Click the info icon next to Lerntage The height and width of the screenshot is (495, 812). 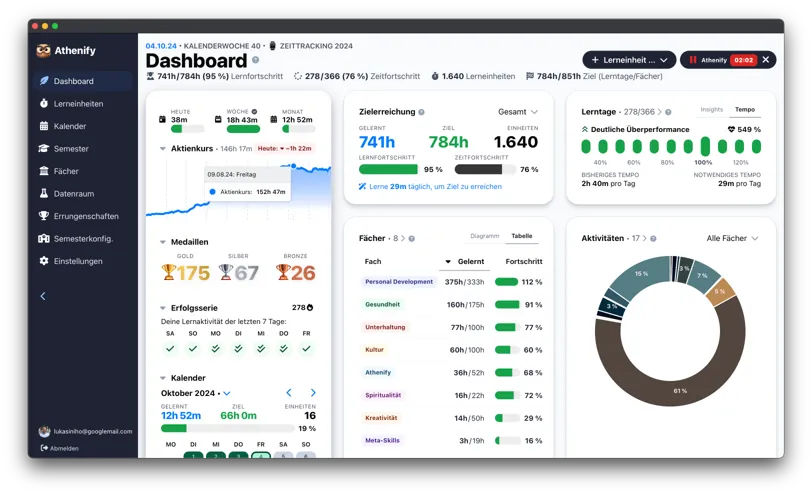click(x=668, y=112)
